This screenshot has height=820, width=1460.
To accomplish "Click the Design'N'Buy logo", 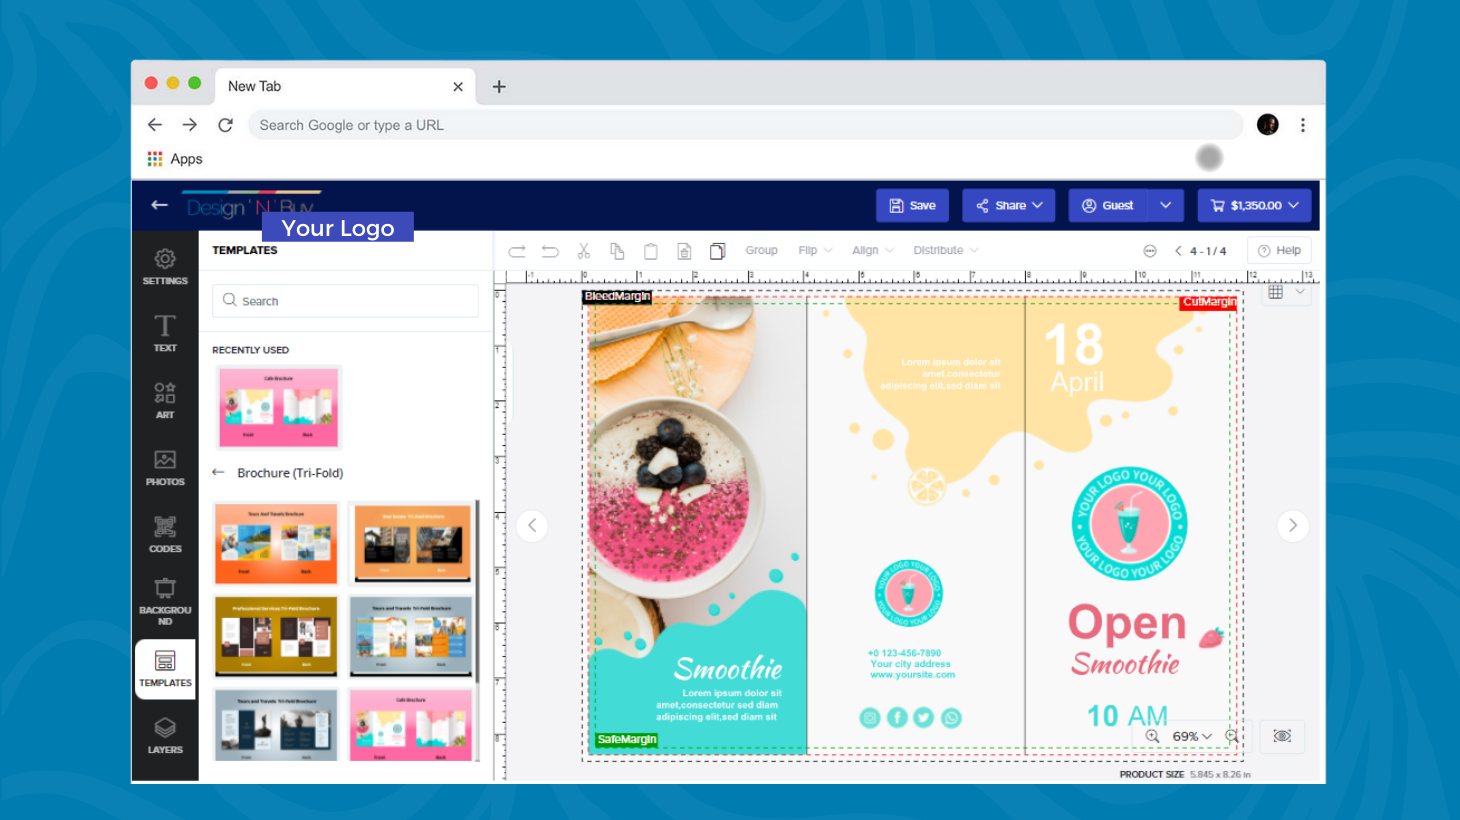I will tap(250, 207).
